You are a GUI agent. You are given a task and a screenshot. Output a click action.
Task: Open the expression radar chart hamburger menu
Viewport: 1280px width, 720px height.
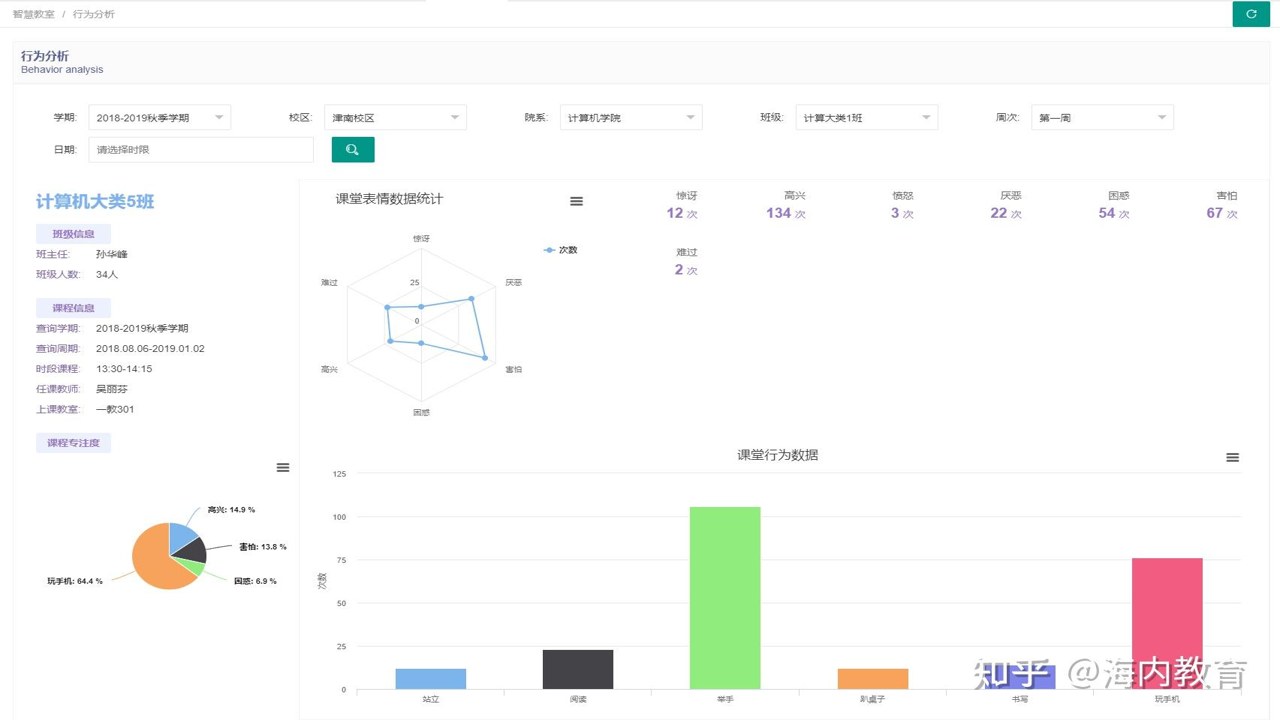pyautogui.click(x=576, y=201)
